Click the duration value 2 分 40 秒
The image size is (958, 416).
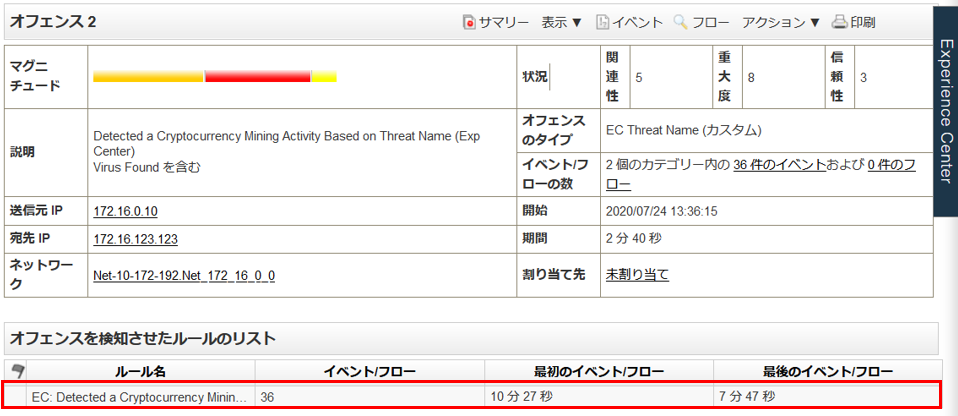pyautogui.click(x=634, y=238)
